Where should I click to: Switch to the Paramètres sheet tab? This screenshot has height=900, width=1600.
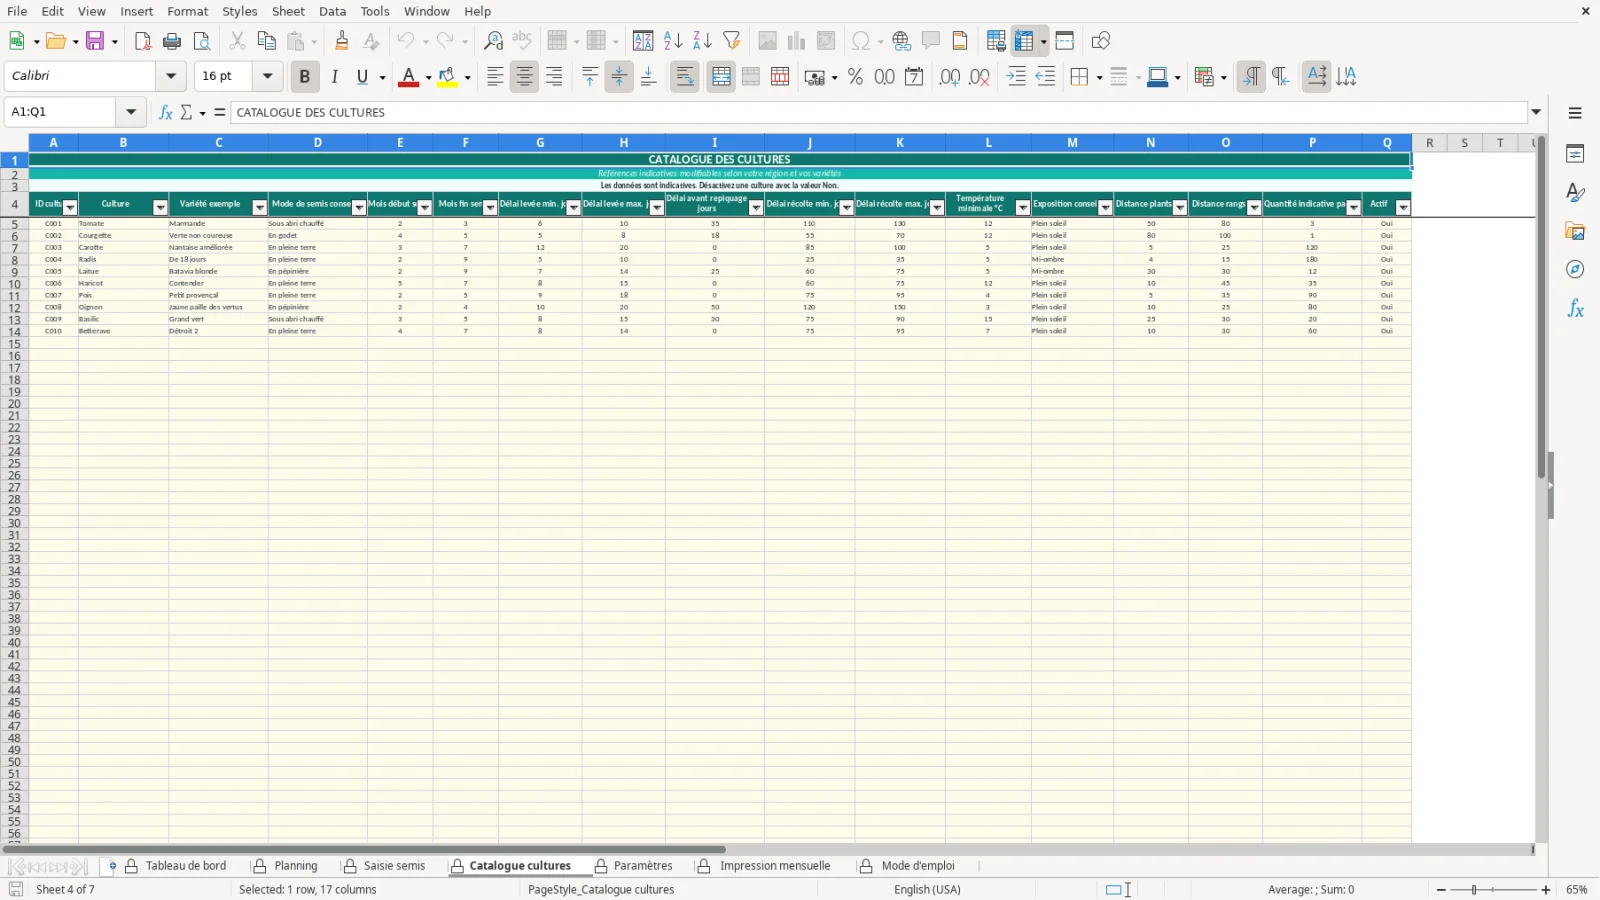[643, 866]
